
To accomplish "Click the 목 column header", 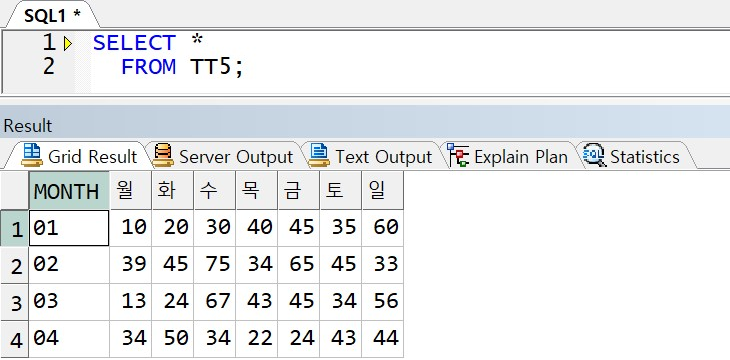I will tap(257, 190).
